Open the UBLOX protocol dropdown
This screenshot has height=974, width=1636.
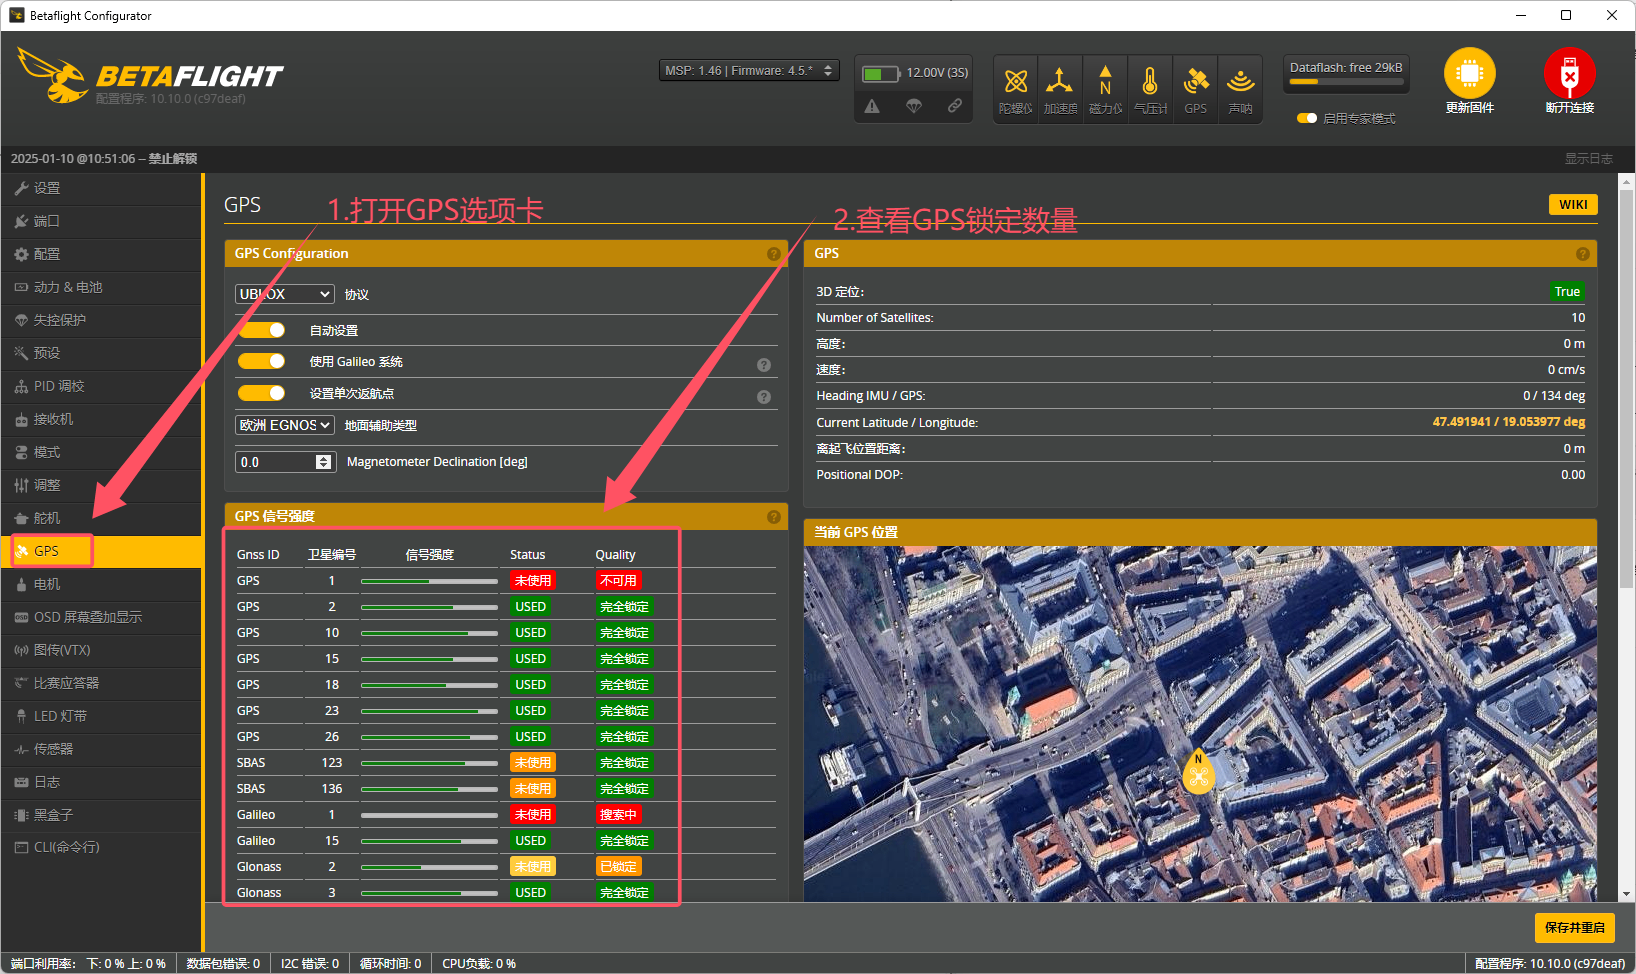click(285, 294)
